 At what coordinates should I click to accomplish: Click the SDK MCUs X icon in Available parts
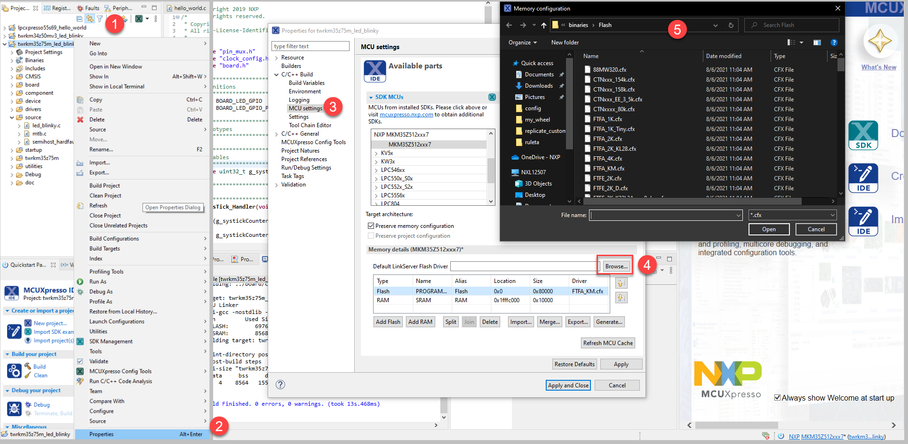click(x=491, y=97)
